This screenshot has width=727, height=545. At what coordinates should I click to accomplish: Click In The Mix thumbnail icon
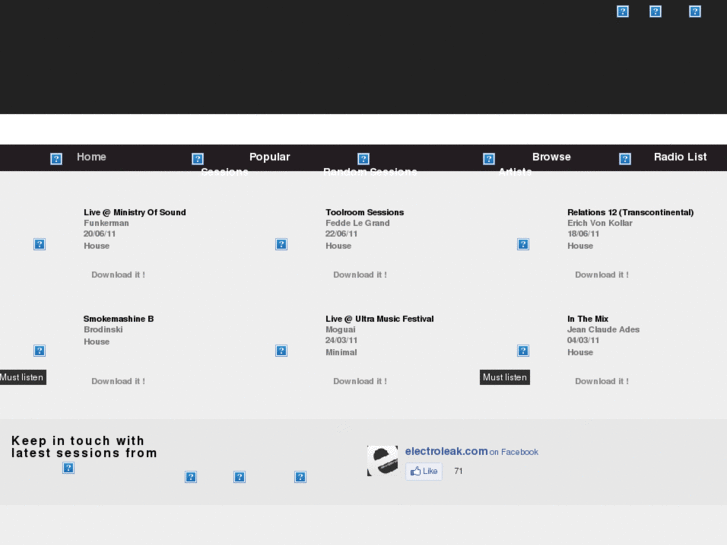point(523,351)
